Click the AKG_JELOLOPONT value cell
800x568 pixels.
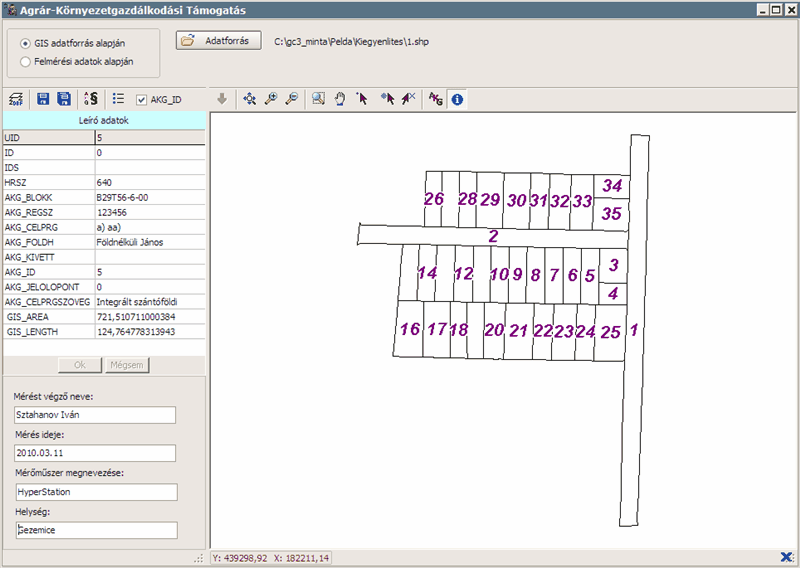150,287
